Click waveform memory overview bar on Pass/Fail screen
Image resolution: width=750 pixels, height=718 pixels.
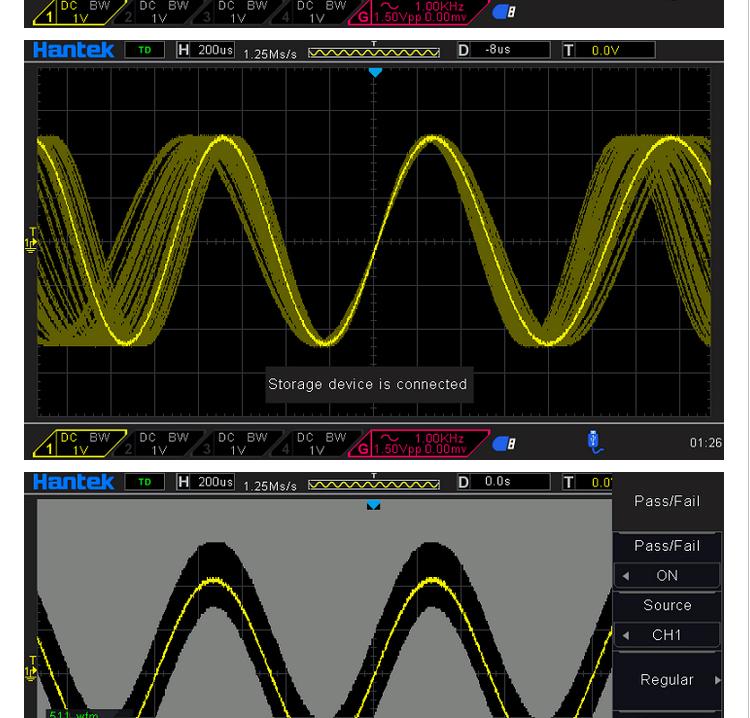click(374, 484)
